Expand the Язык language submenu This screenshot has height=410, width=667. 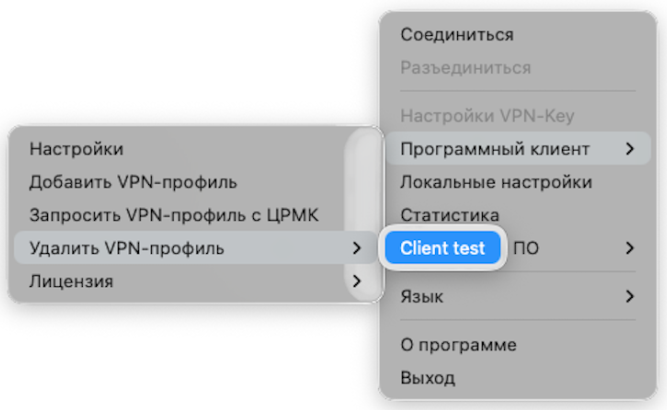pyautogui.click(x=518, y=296)
